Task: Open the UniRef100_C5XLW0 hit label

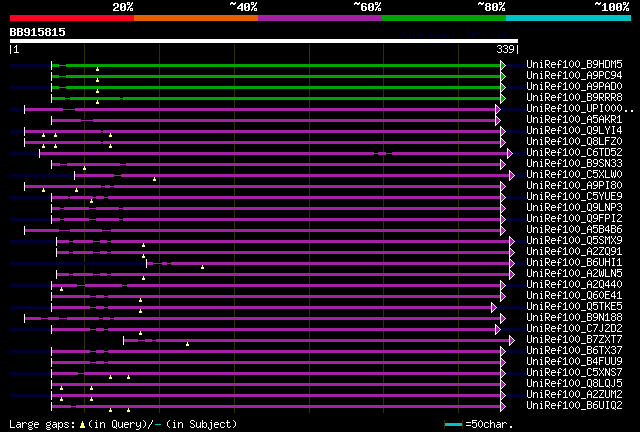Action: tap(574, 175)
